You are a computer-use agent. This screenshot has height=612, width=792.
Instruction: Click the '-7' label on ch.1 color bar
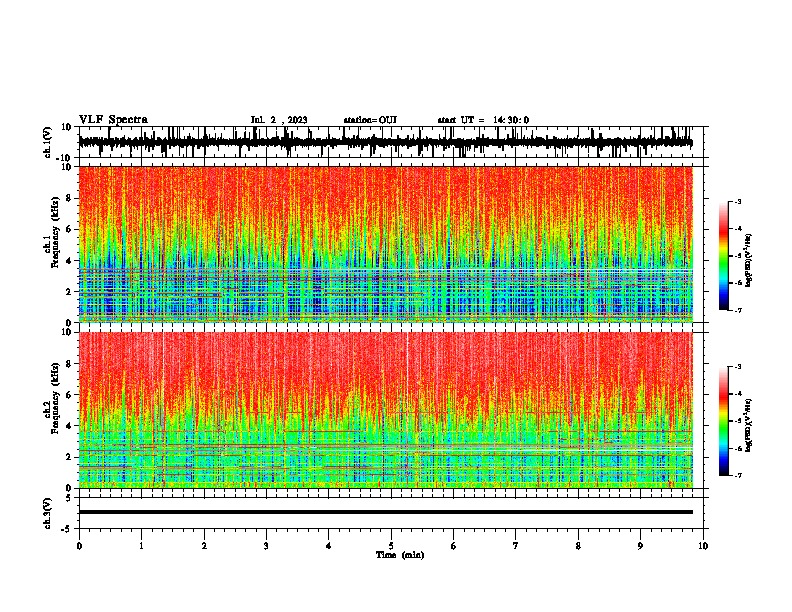click(x=738, y=310)
